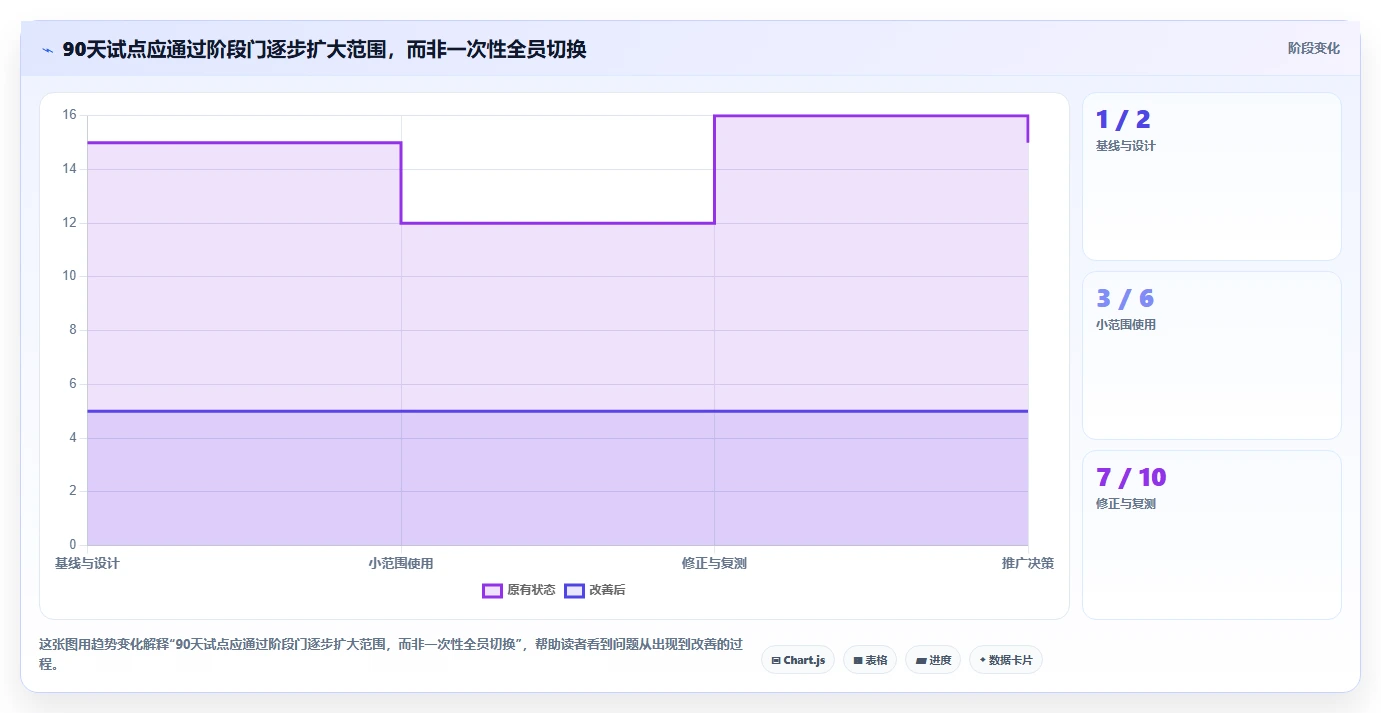Click the 阶段变化 label in the header
The image size is (1381, 713).
(1314, 48)
